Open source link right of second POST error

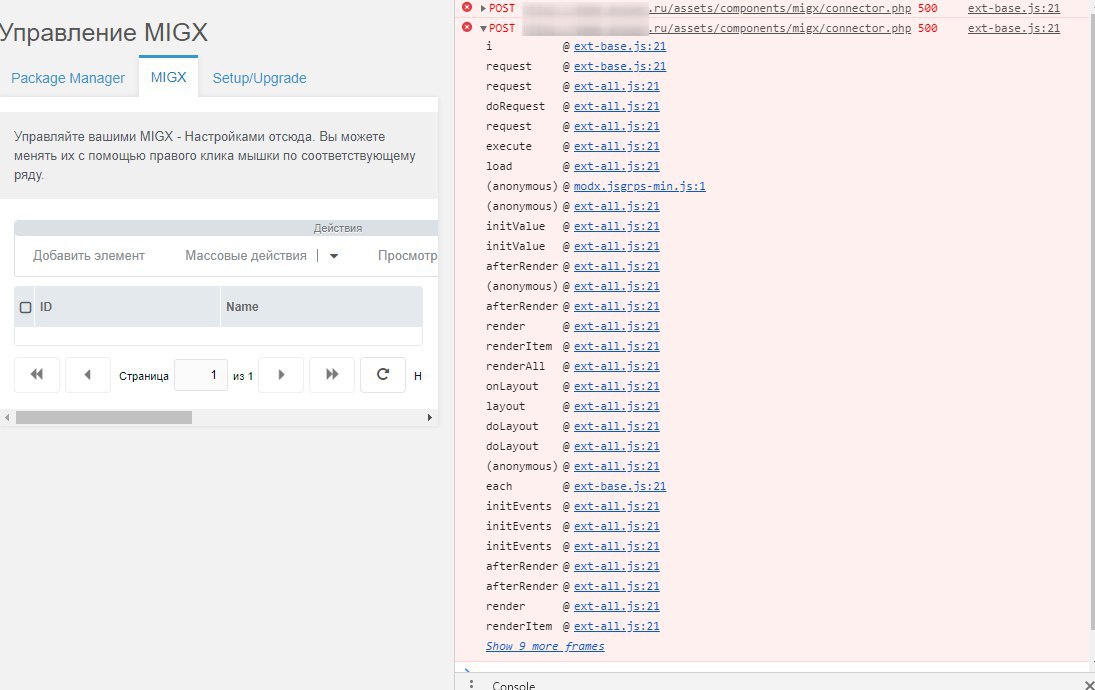[x=1013, y=28]
